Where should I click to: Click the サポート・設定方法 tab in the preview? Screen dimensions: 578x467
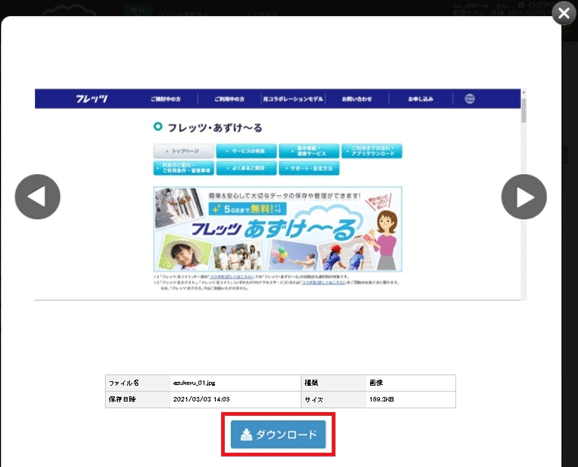pos(309,168)
